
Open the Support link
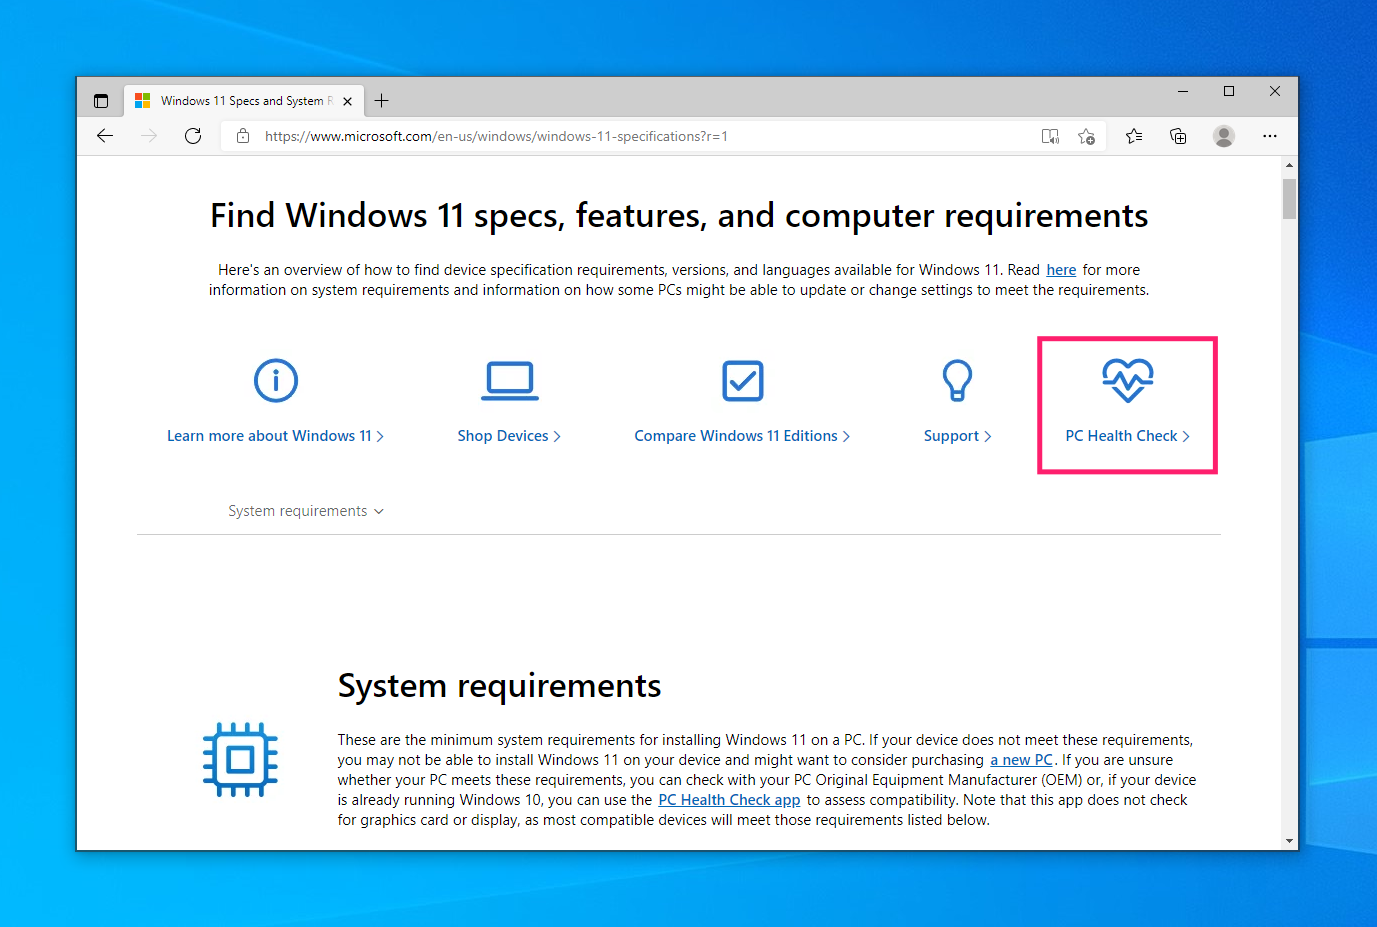[x=957, y=436]
